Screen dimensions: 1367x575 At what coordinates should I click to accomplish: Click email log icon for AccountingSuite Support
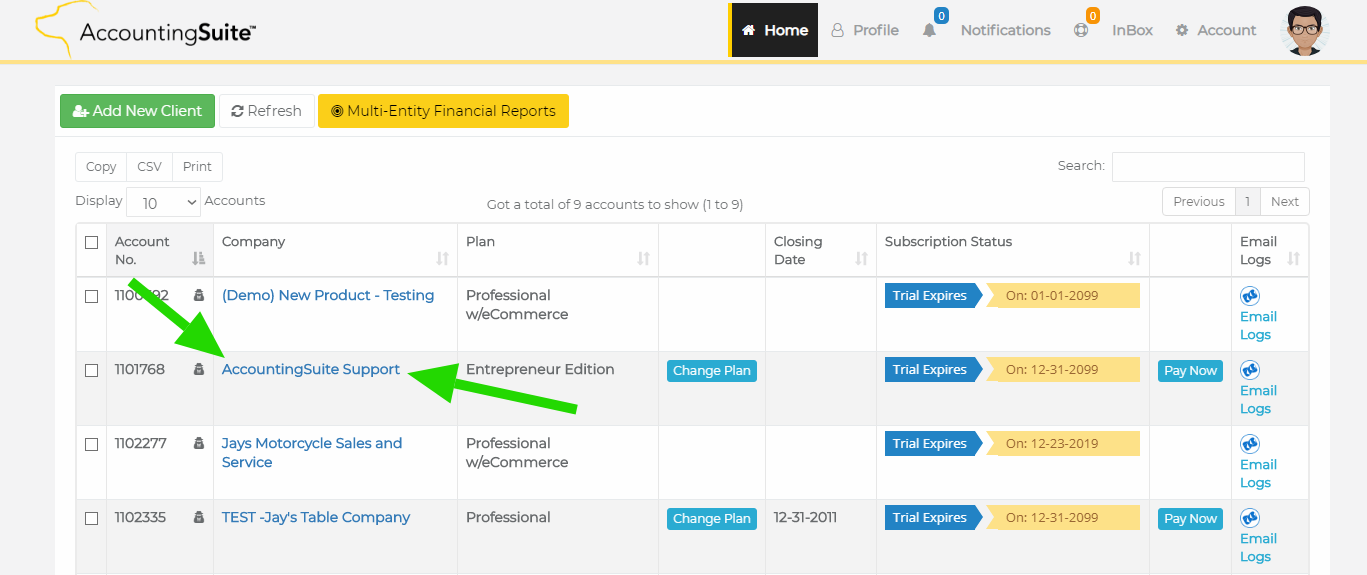(1250, 370)
